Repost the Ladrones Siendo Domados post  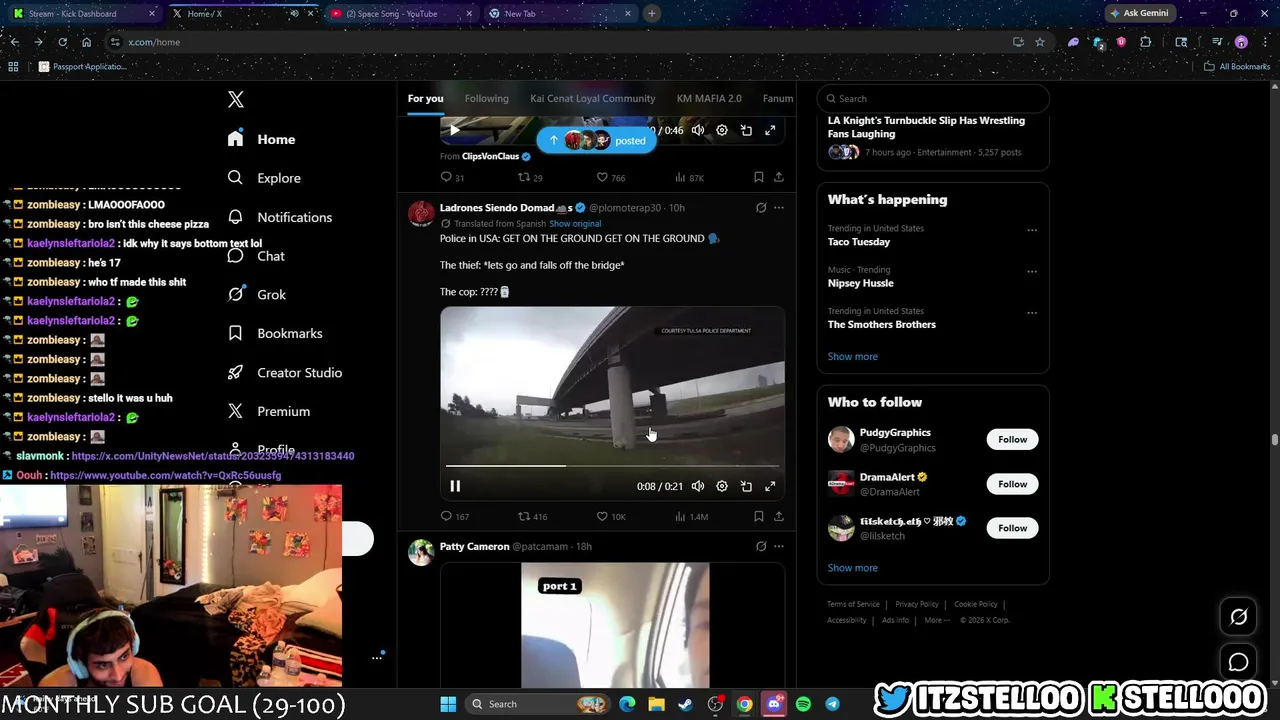[532, 516]
